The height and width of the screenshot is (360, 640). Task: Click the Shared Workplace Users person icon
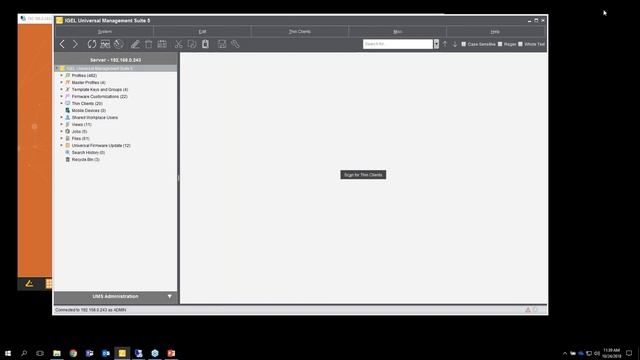pos(68,117)
